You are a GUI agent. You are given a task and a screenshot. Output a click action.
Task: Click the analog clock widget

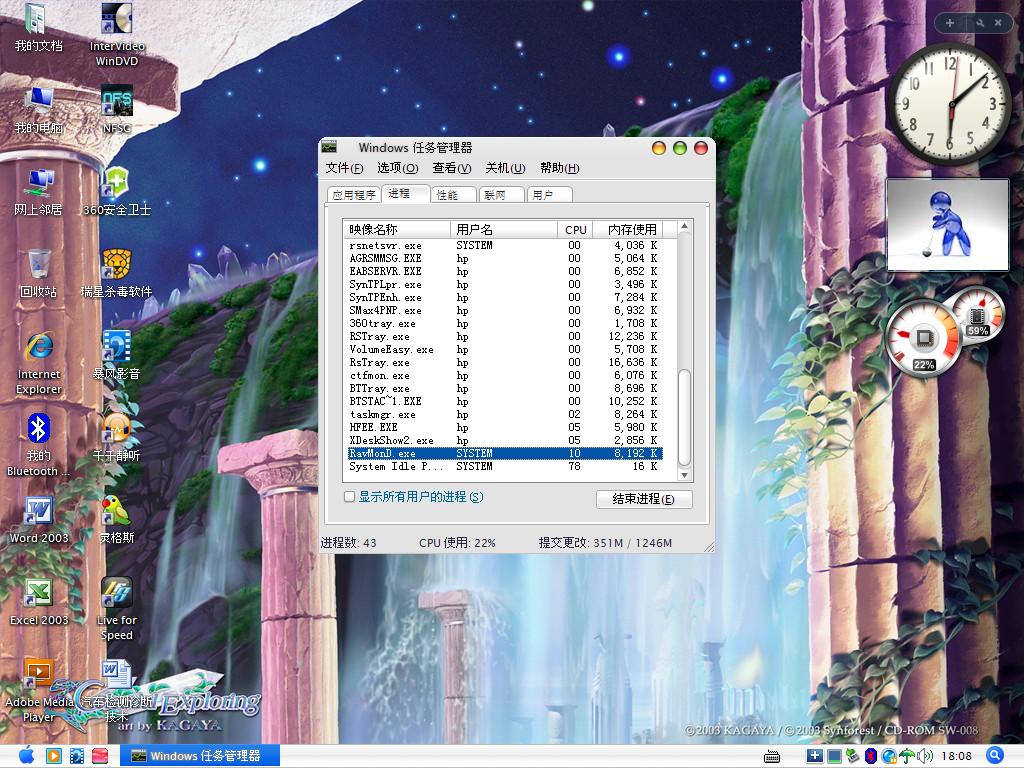(951, 104)
